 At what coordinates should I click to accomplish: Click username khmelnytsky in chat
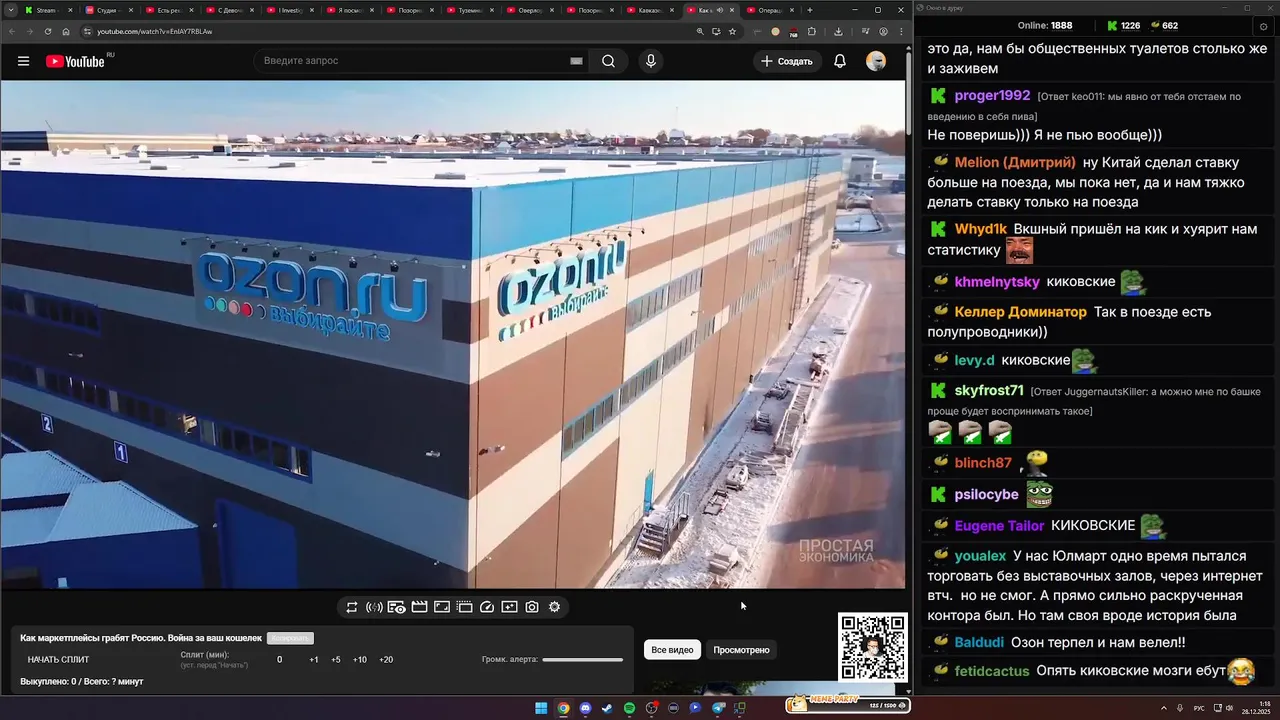click(997, 282)
